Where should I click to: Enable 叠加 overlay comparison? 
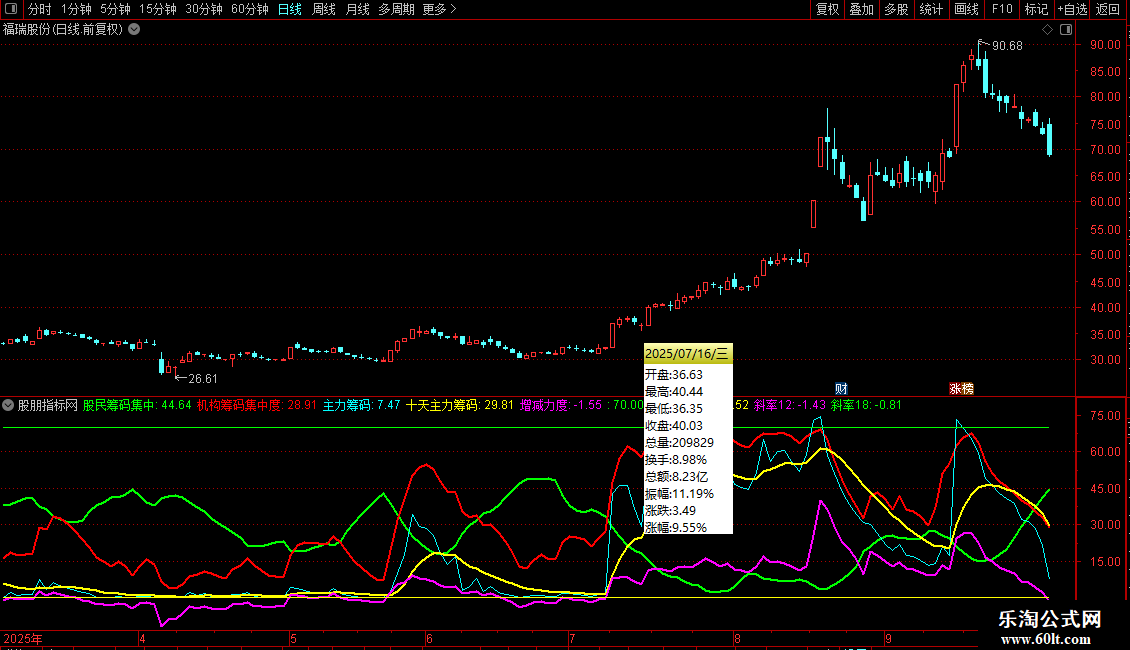861,9
